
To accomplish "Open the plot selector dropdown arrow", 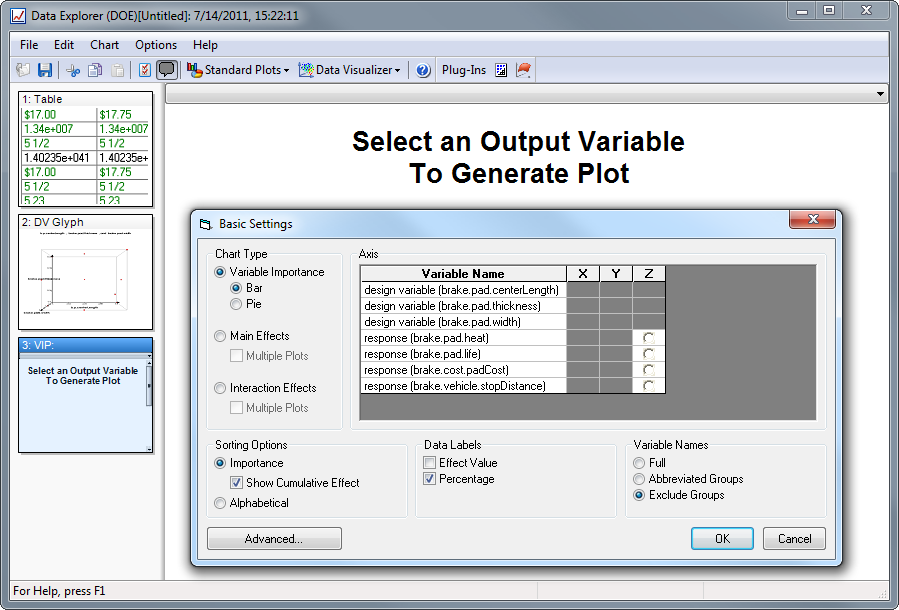I will [x=879, y=94].
